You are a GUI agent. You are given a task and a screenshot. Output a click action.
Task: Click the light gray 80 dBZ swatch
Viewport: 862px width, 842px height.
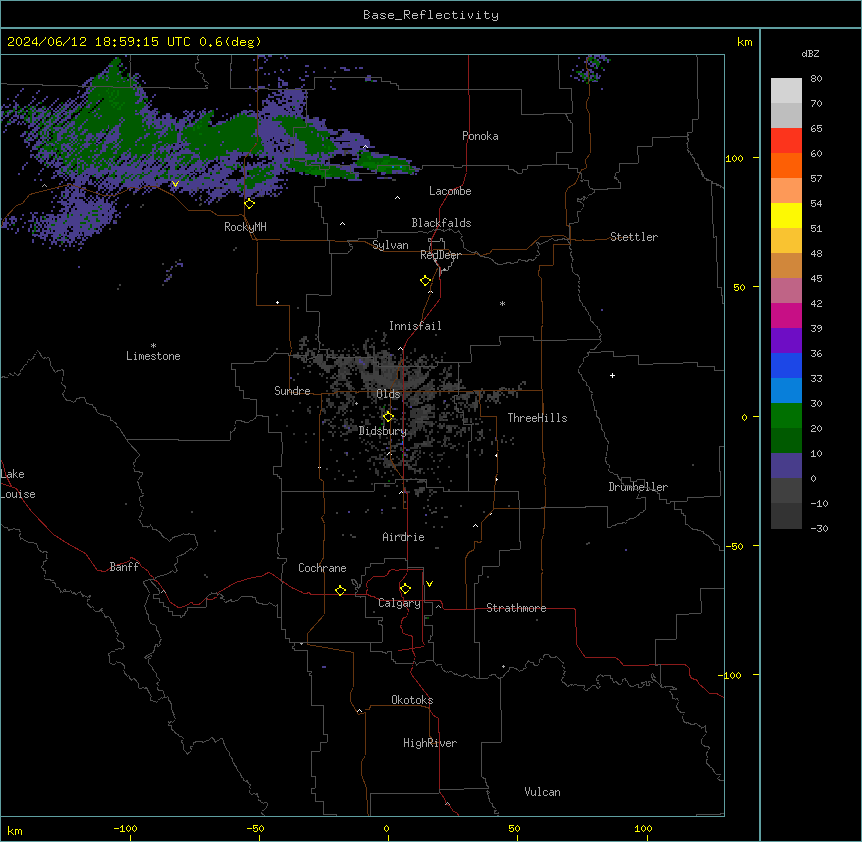[786, 91]
